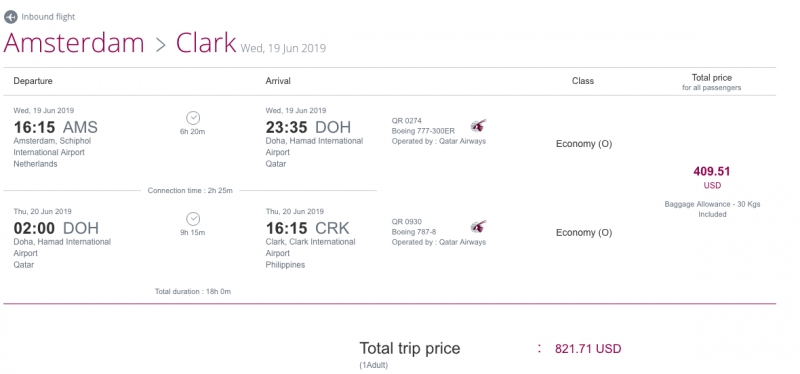Click the 821.71 USD total trip price
Screen dimensions: 800x374
click(x=588, y=349)
